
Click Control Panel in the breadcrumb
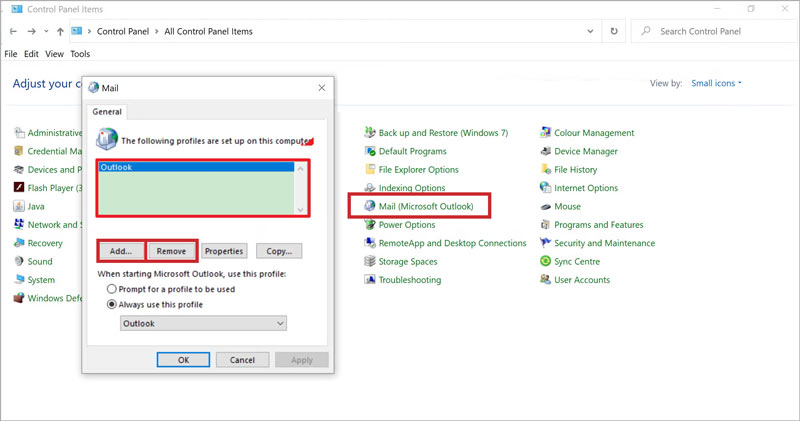click(x=123, y=31)
